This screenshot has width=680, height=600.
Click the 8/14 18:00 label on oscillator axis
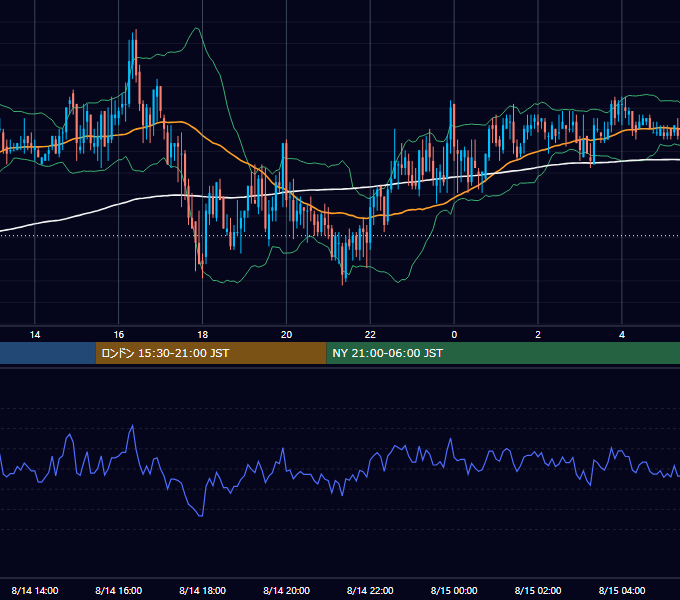click(x=203, y=590)
